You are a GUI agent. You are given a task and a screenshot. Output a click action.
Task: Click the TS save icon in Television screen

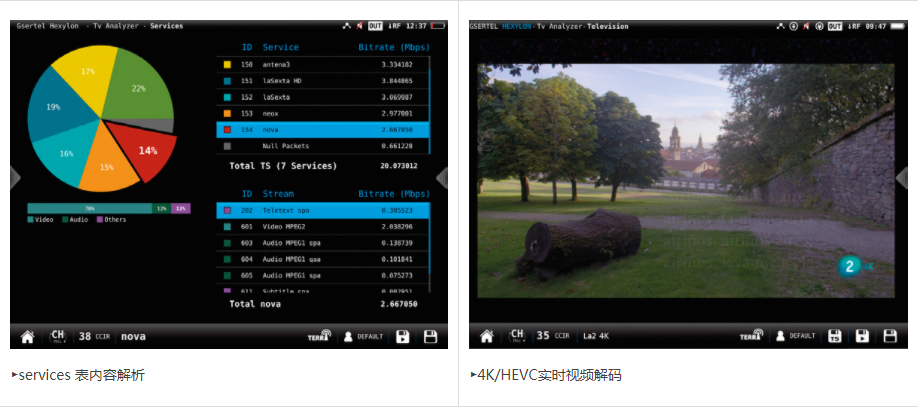click(835, 336)
